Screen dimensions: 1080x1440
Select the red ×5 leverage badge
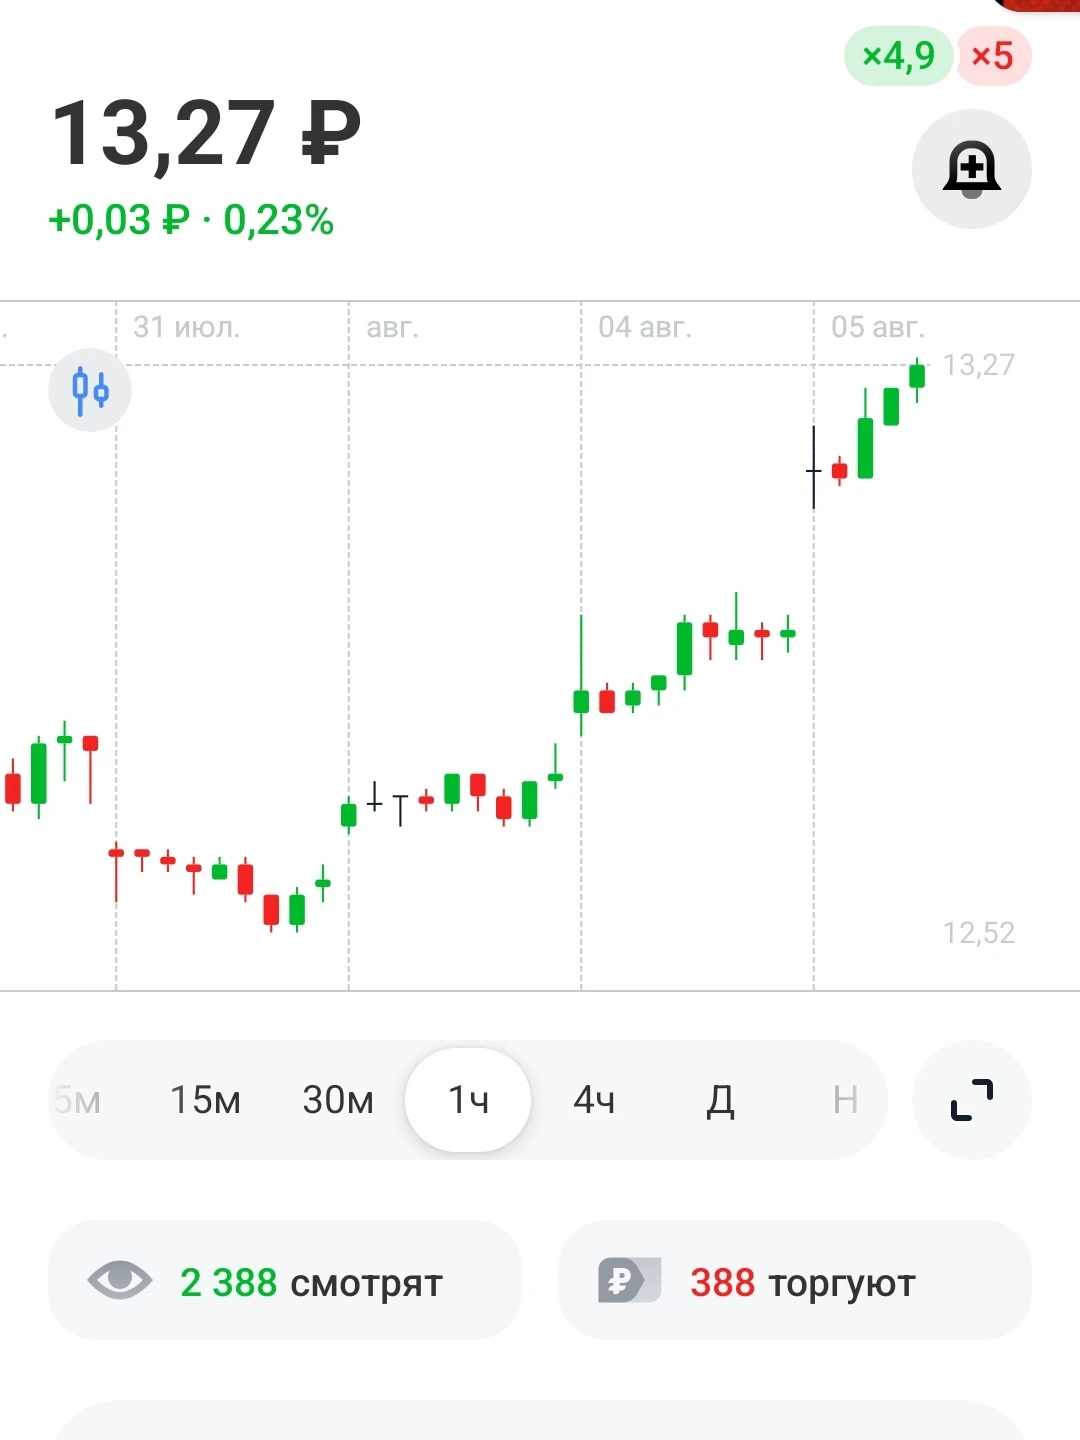(x=993, y=56)
